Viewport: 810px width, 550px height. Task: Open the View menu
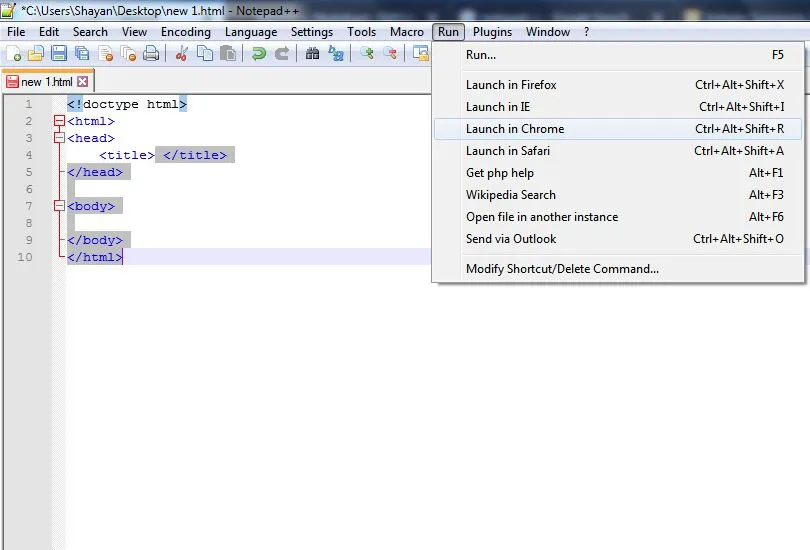tap(134, 32)
